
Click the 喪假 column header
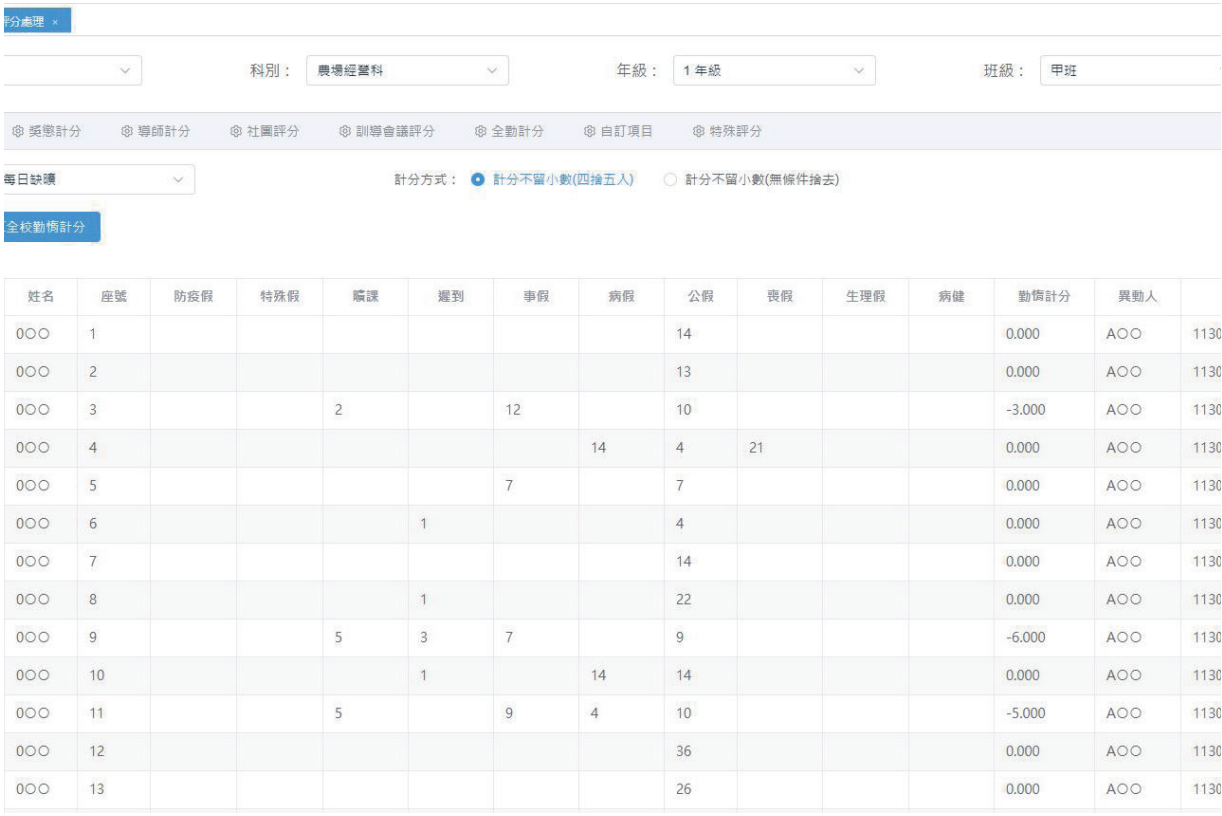(x=780, y=297)
